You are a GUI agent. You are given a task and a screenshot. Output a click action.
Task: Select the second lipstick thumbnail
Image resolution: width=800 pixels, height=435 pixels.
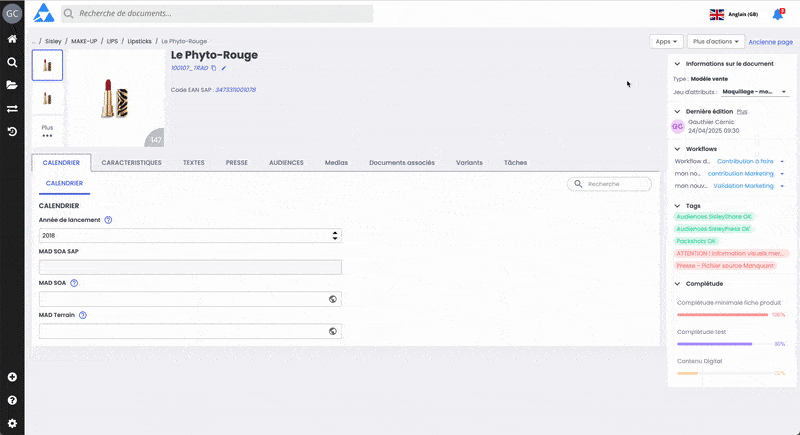47,98
